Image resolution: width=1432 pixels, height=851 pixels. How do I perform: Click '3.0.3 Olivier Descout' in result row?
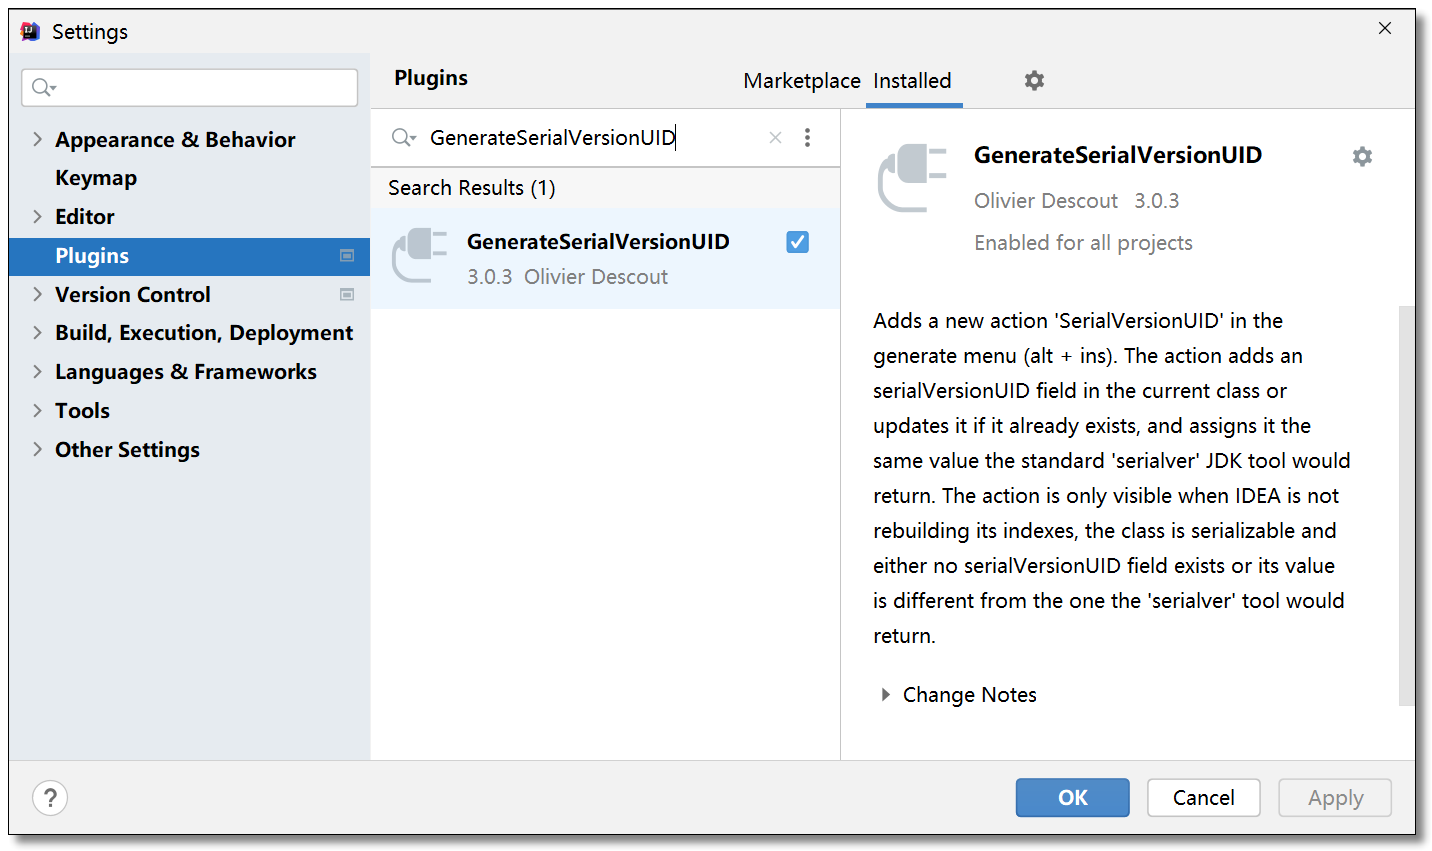(x=567, y=277)
